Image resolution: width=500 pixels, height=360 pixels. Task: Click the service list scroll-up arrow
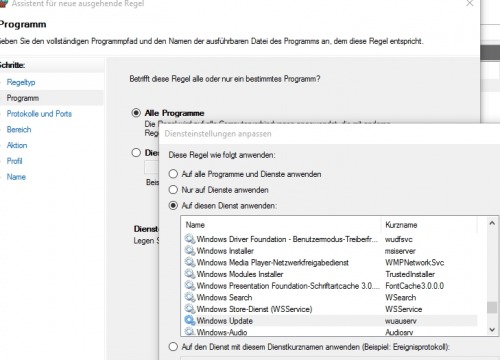click(x=492, y=223)
